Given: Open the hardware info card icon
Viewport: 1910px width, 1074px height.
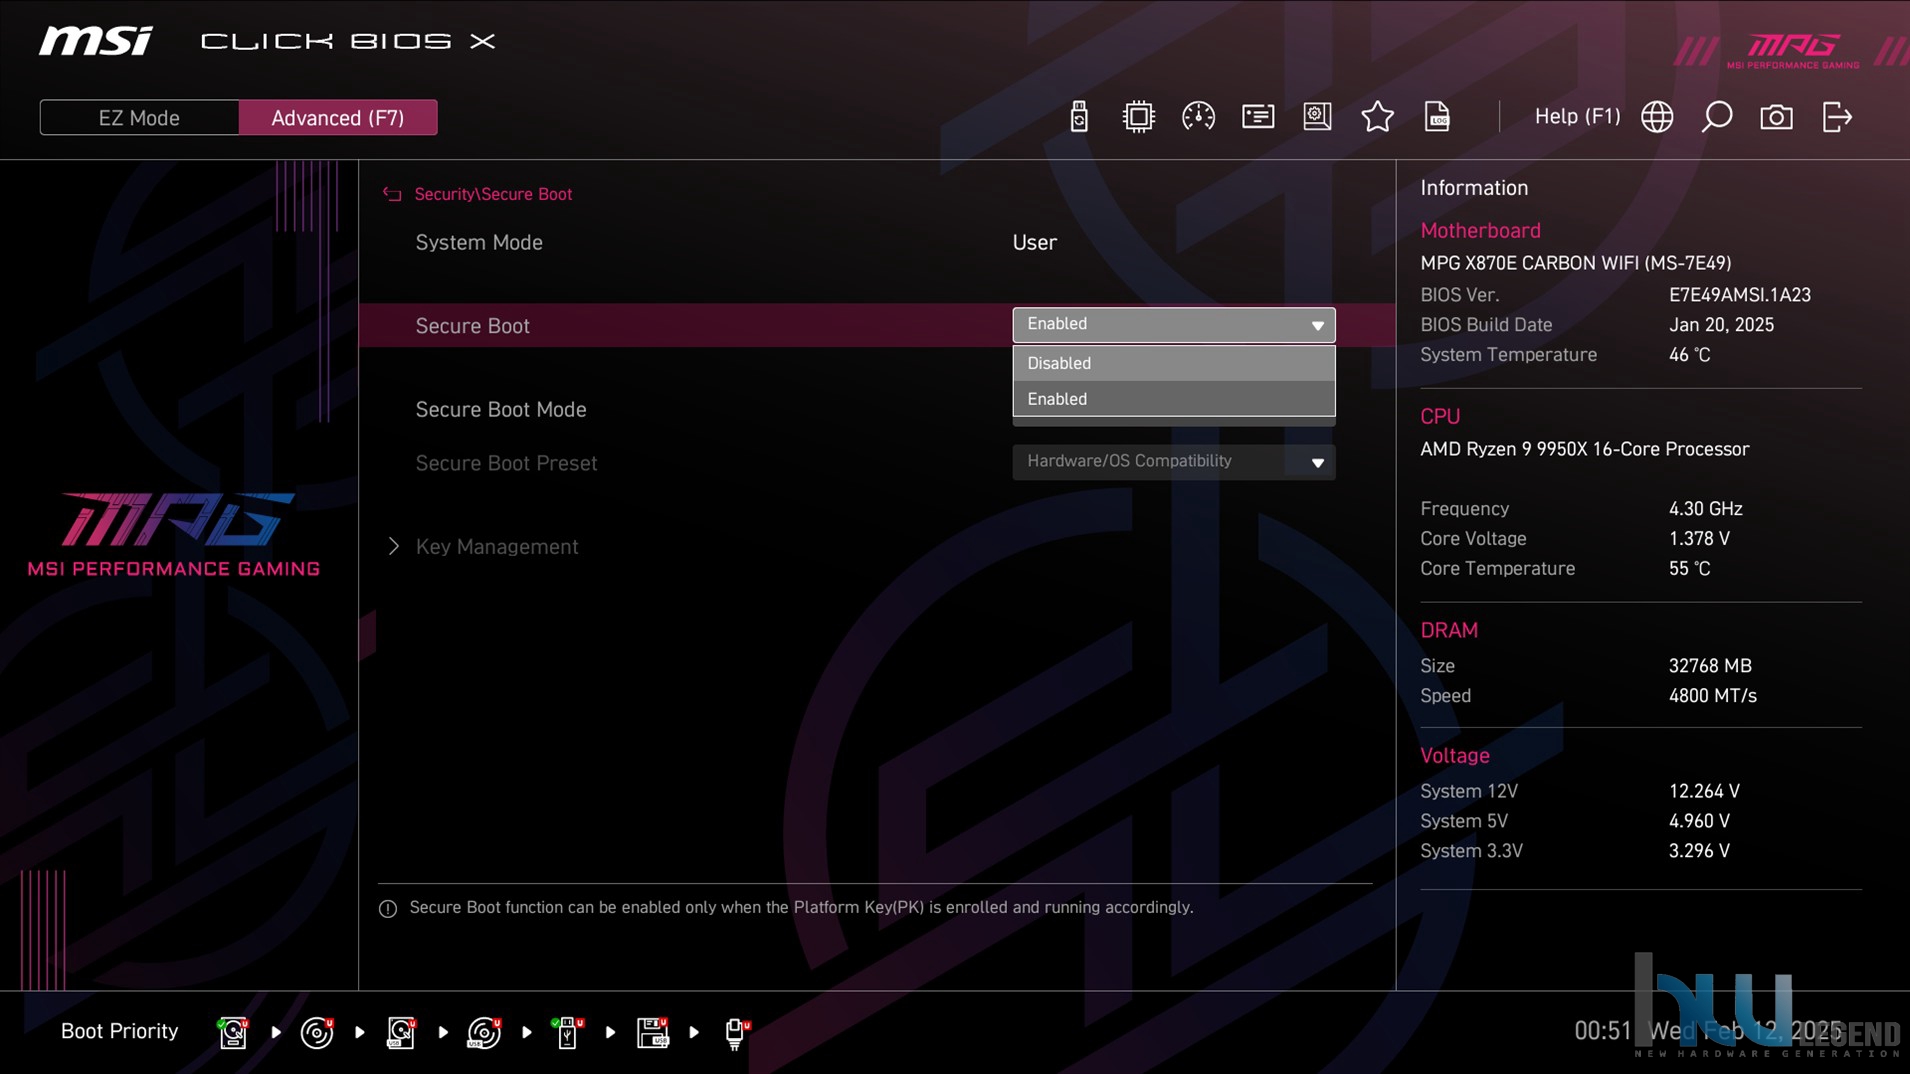Looking at the screenshot, I should coord(1258,117).
